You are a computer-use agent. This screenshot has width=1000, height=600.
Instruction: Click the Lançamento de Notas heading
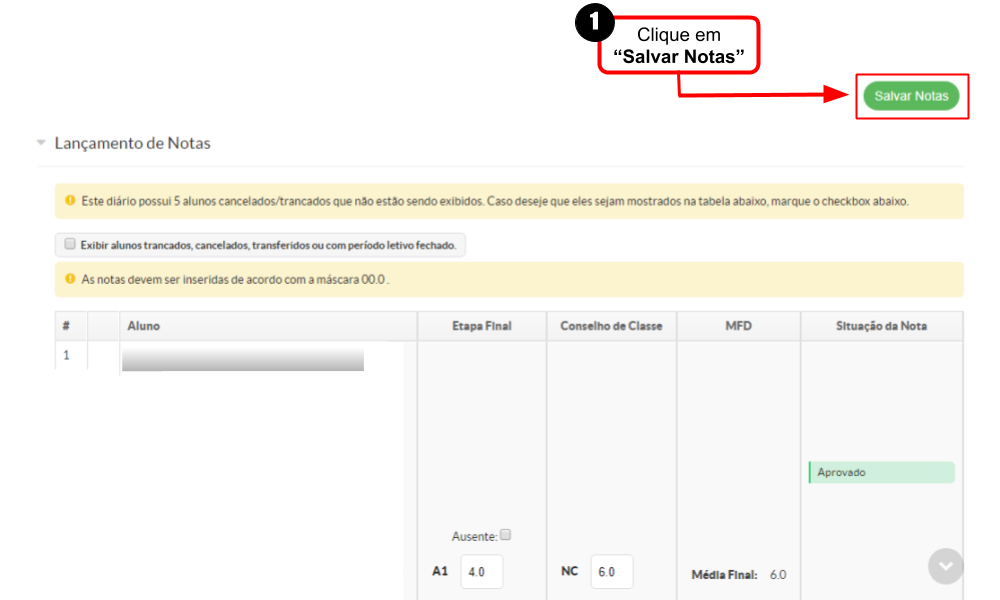coord(133,143)
